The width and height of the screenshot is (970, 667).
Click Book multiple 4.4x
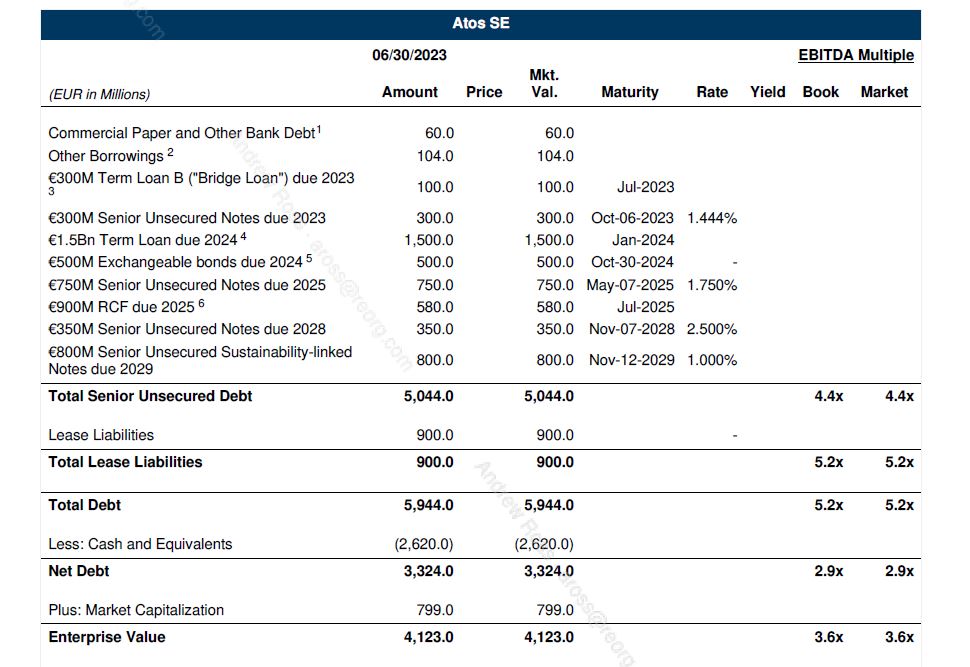pyautogui.click(x=829, y=396)
